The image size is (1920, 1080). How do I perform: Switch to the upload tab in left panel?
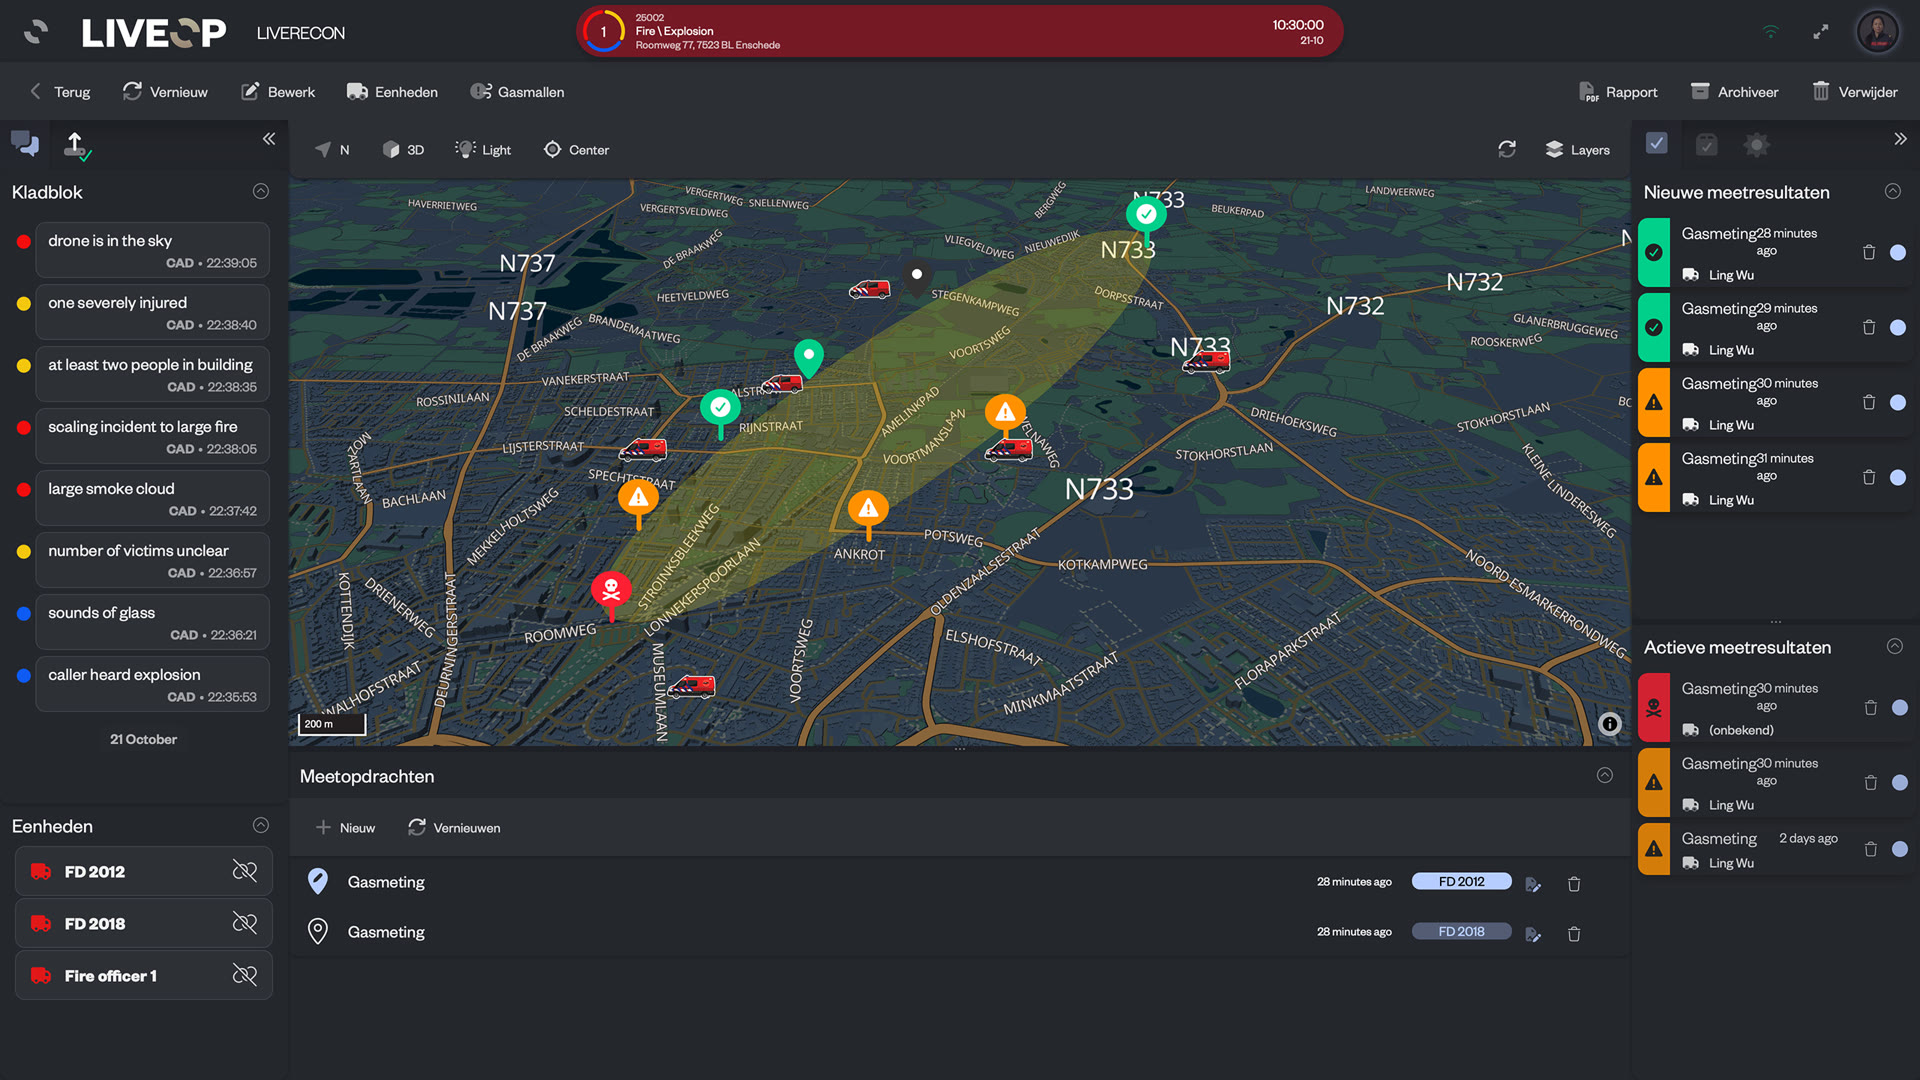coord(76,146)
